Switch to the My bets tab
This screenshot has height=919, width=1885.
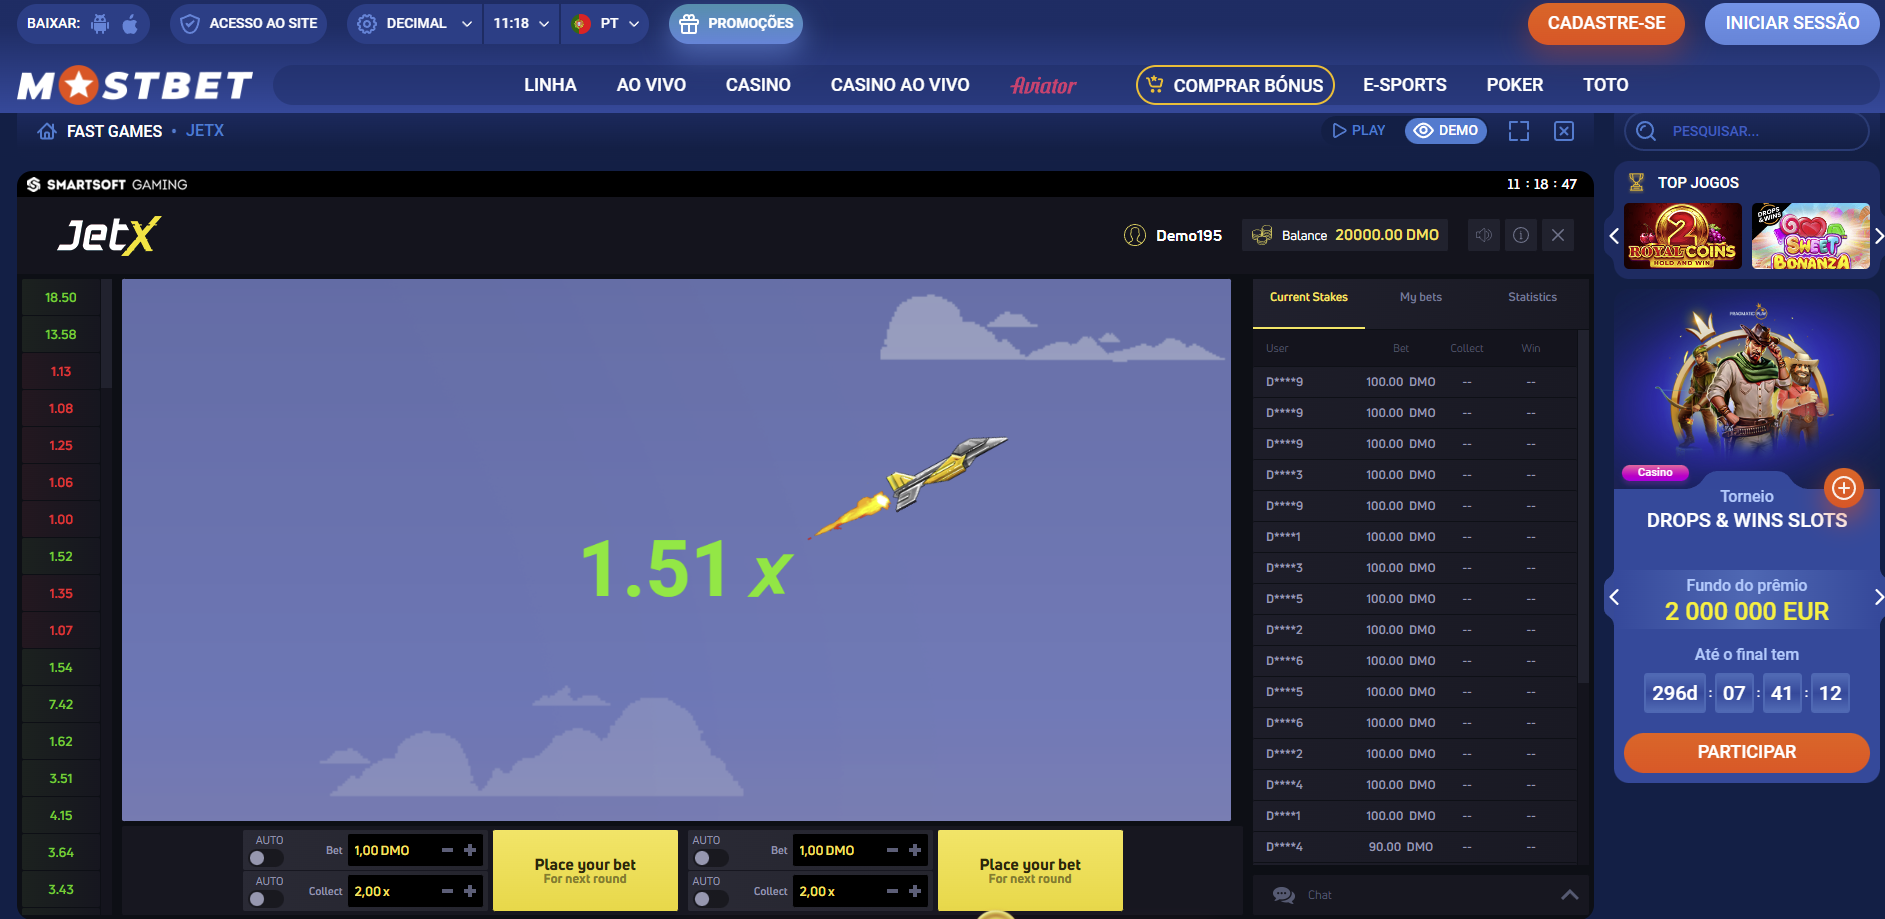pyautogui.click(x=1419, y=297)
